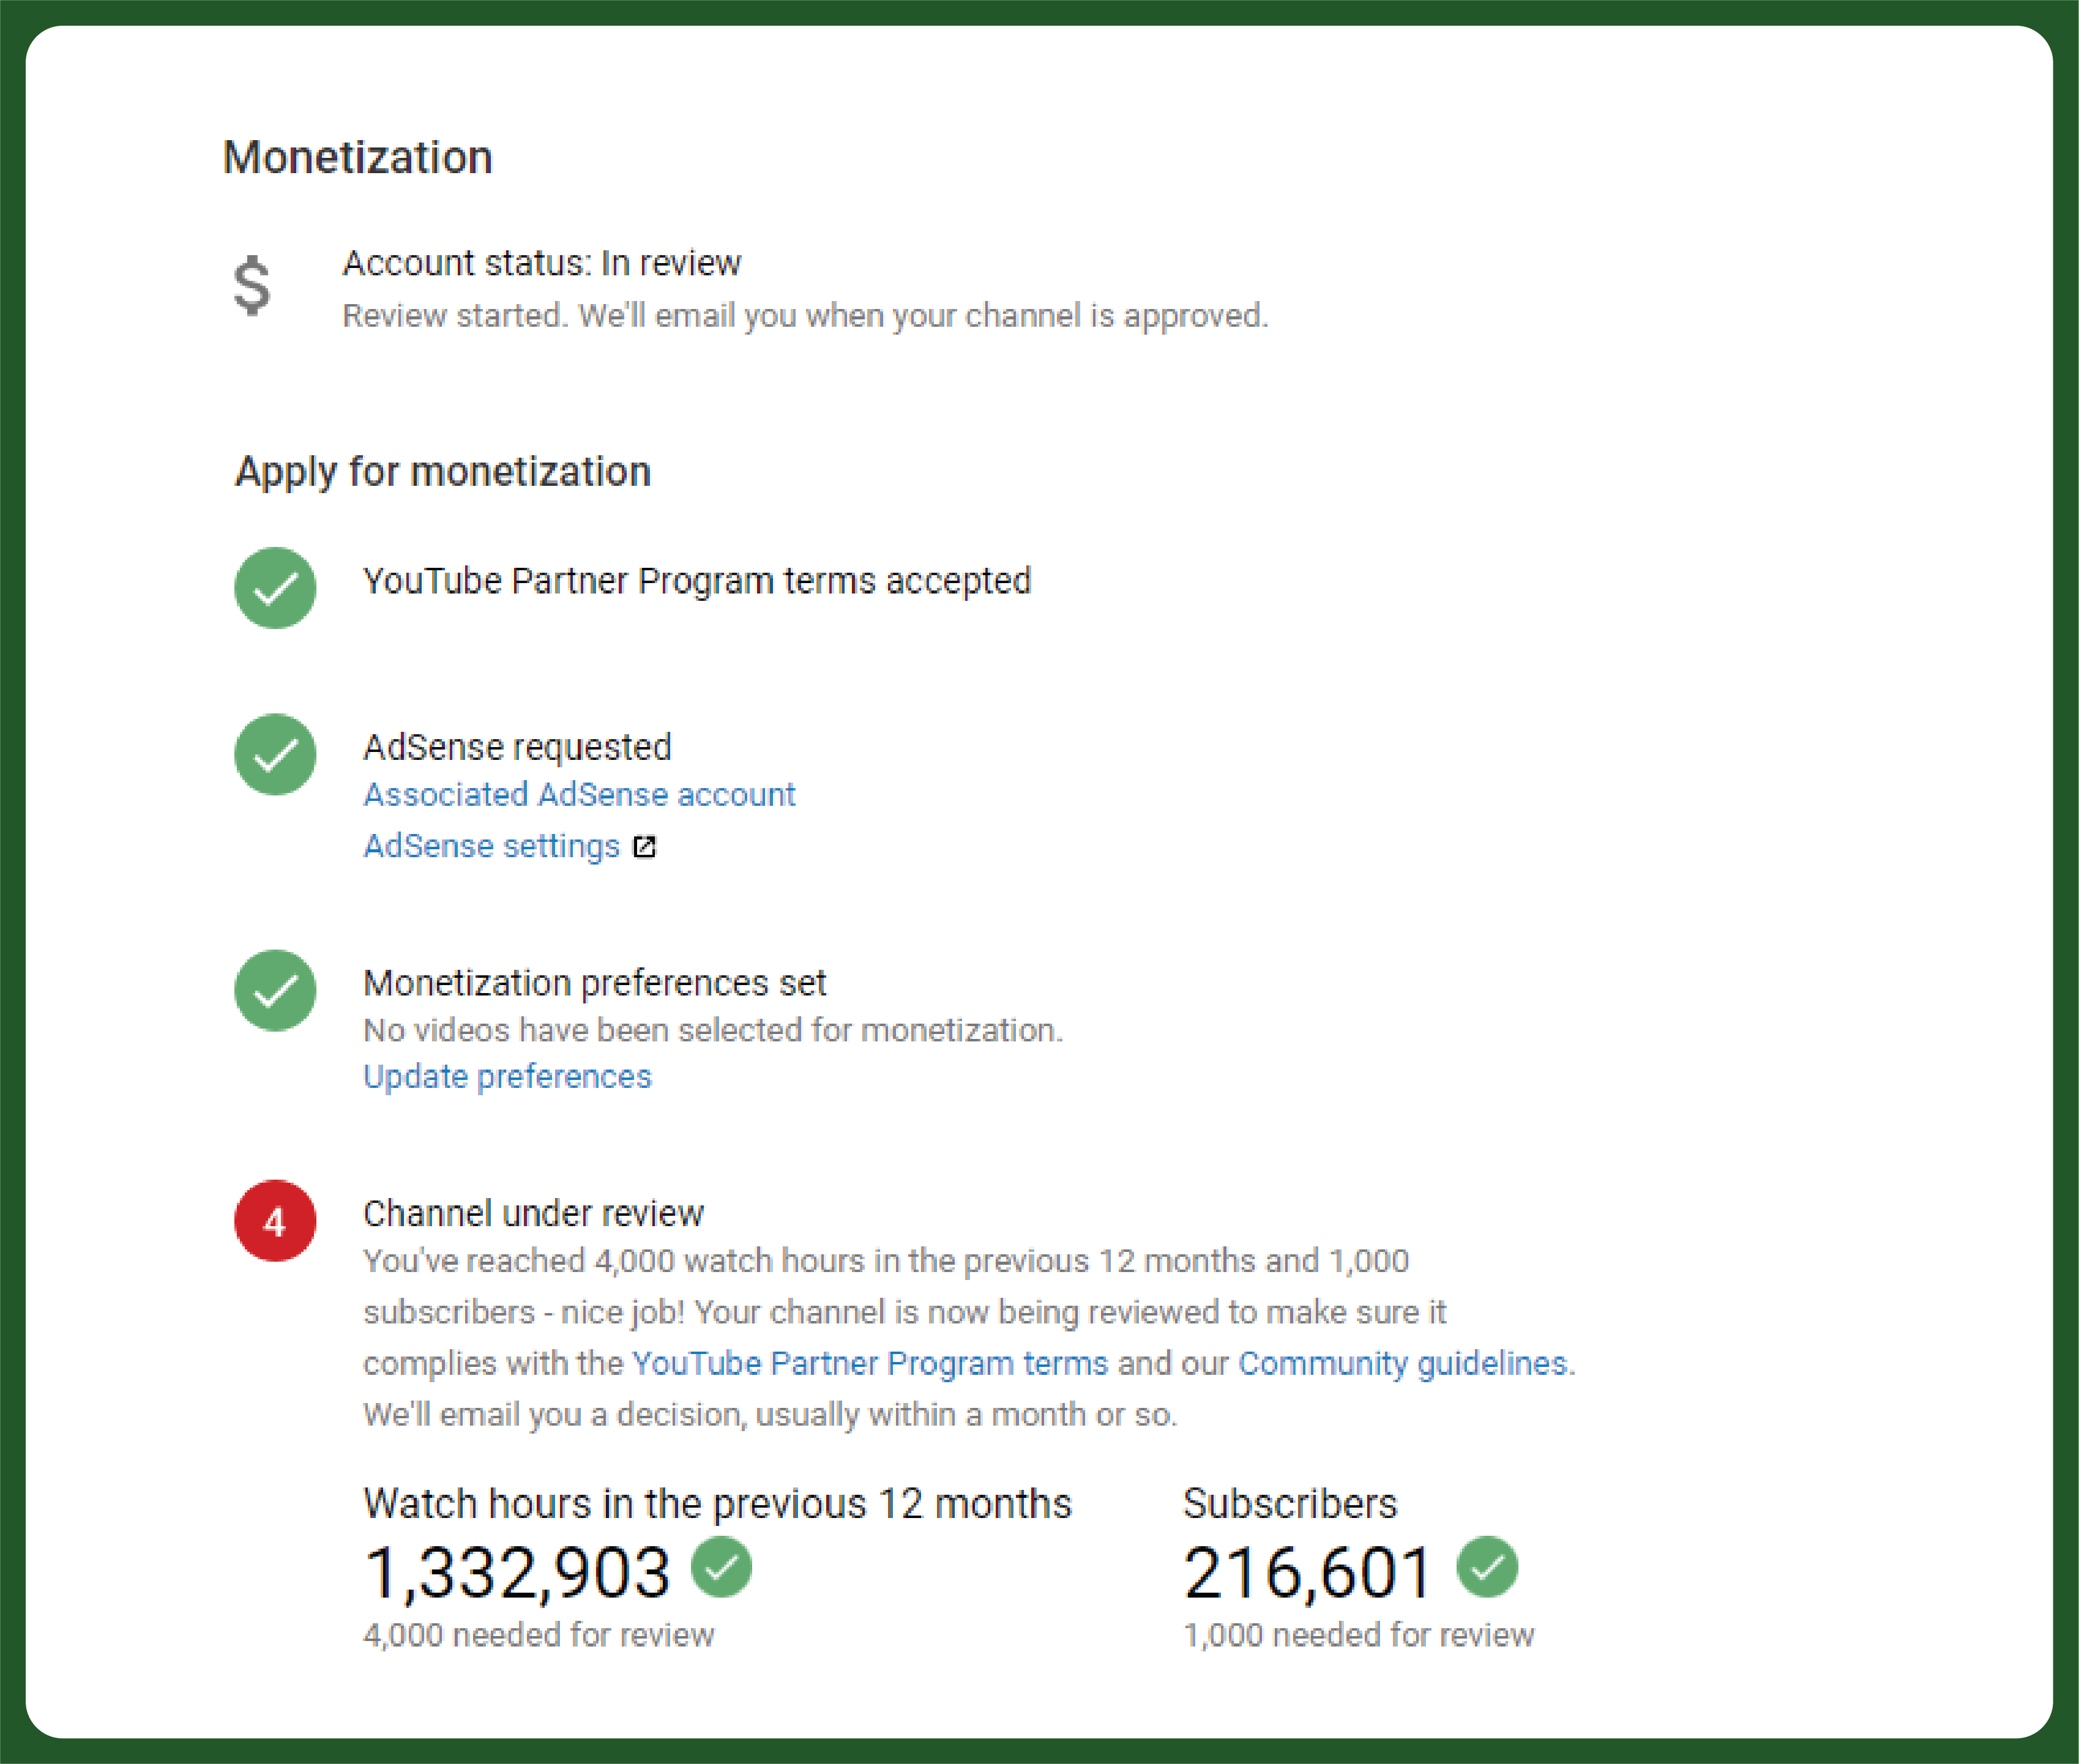Open the AdSense settings link
Screen dimensions: 2079x1764
click(491, 846)
